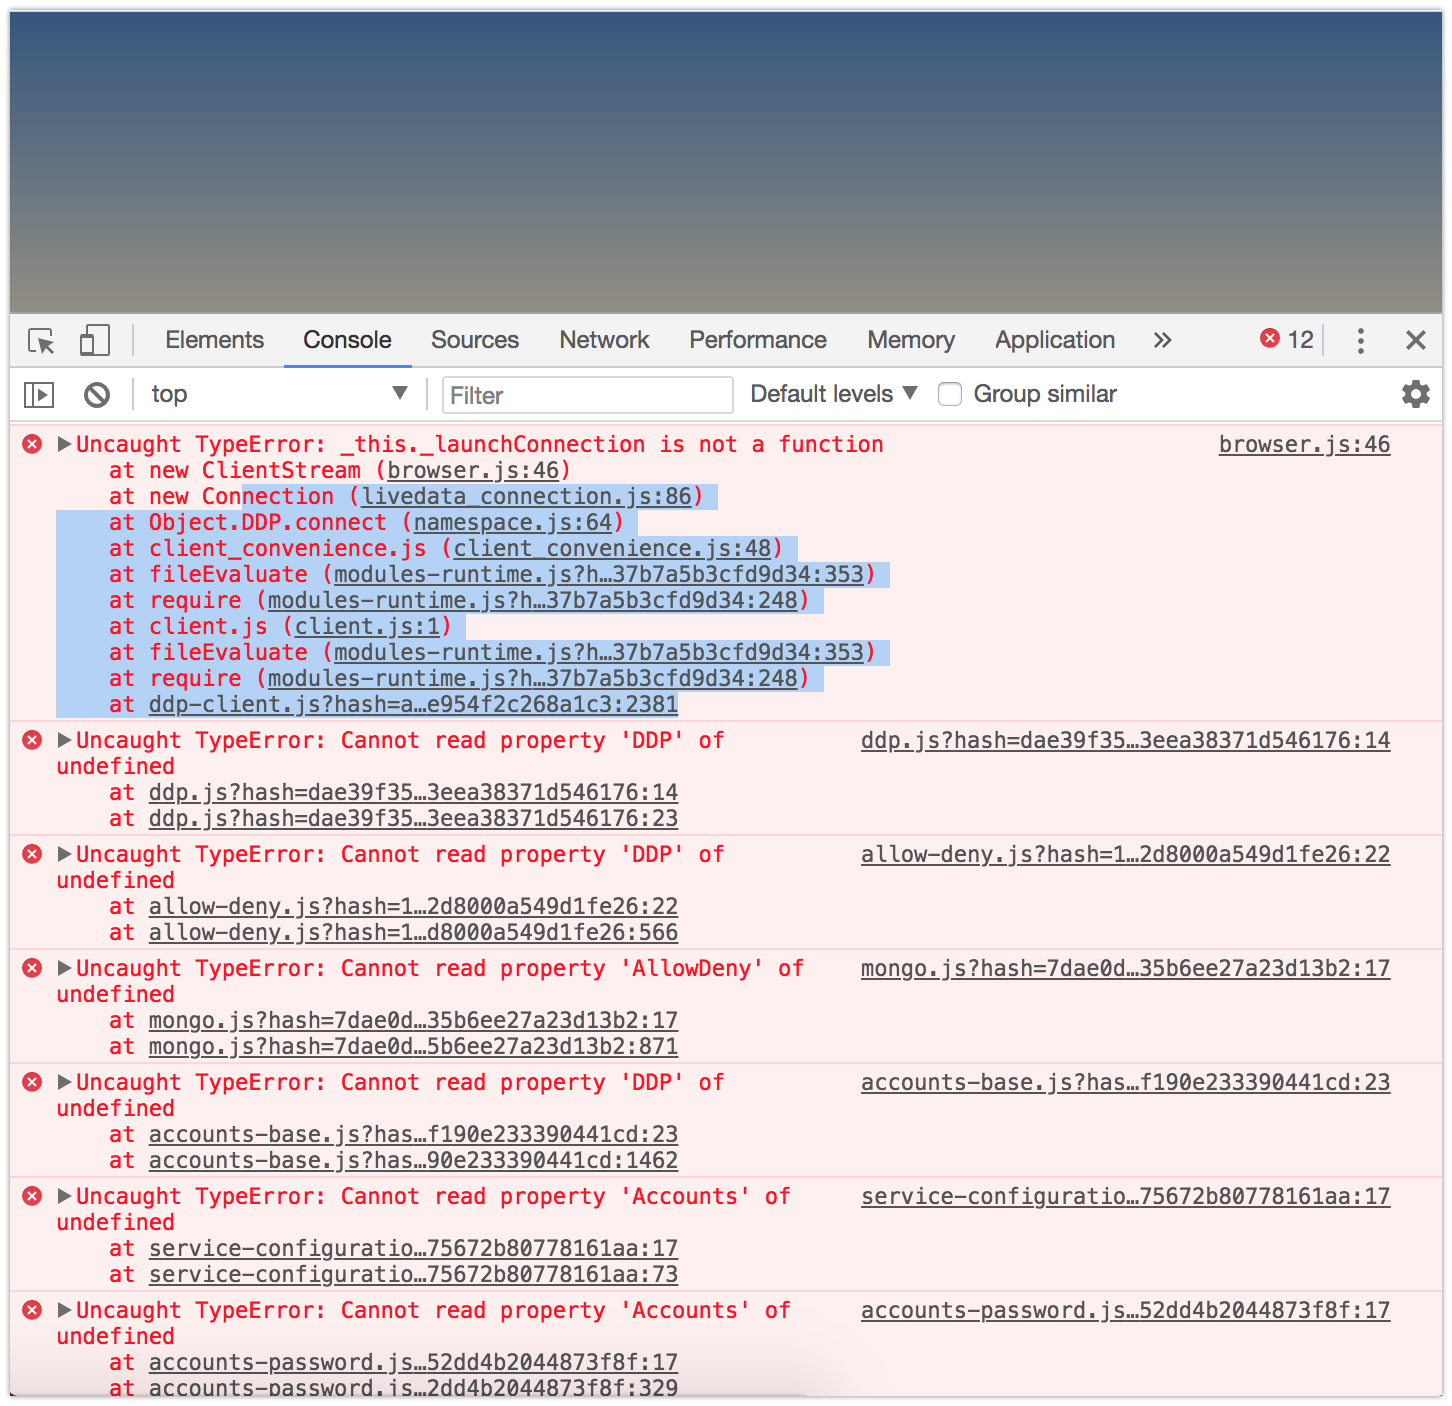Screen dimensions: 1452x1406
Task: Open accounts-base.js stack link ending :1462
Action: click(x=413, y=1160)
